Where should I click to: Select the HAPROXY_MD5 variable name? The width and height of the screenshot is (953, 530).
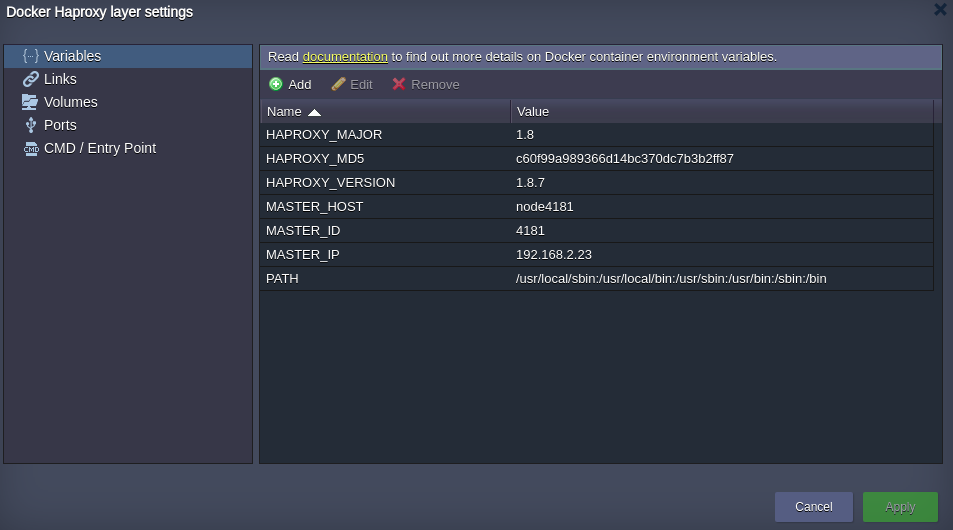[315, 159]
